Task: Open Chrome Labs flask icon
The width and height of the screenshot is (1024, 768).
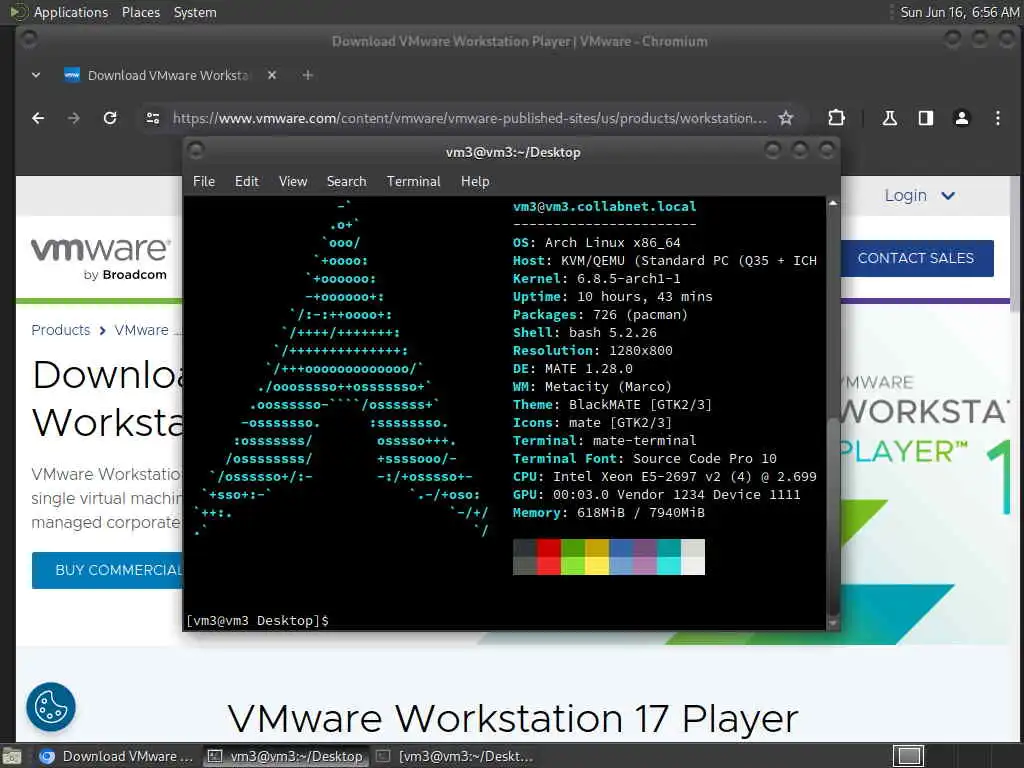Action: (889, 118)
